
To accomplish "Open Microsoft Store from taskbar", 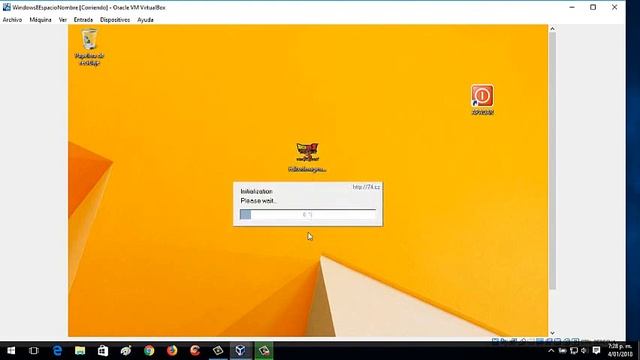I will [103, 351].
